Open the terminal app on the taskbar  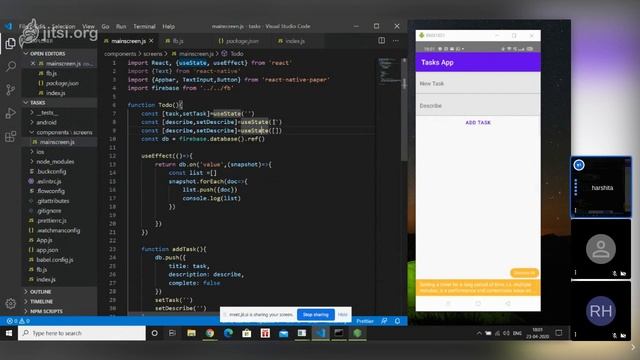[339, 333]
